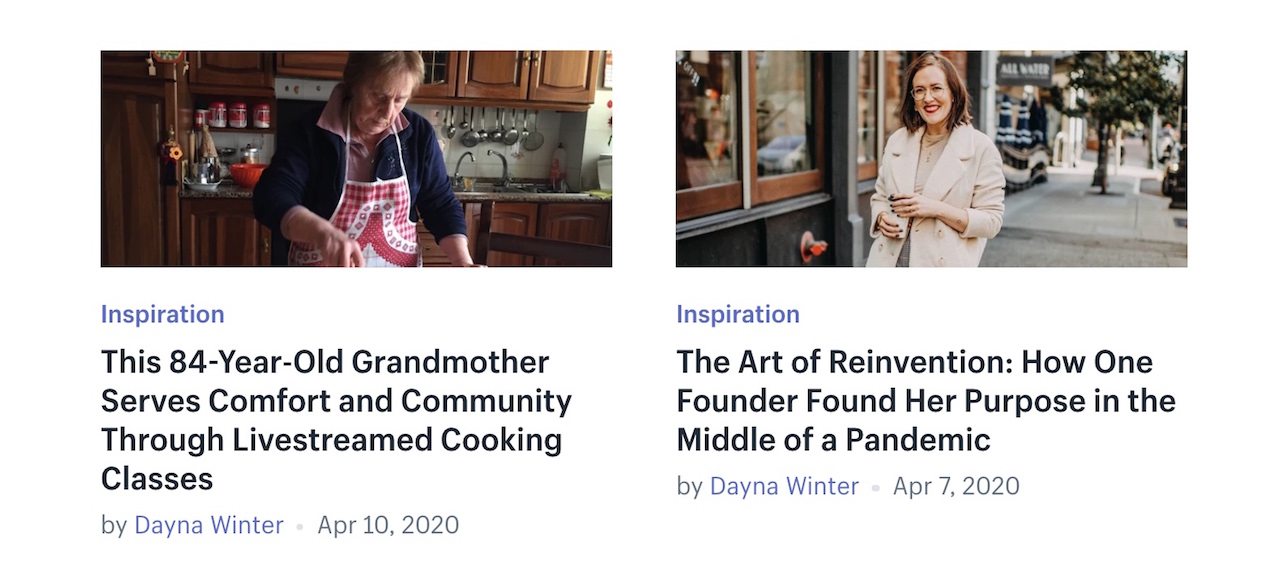1280x587 pixels.
Task: Open the 84-Year-Old Grandmother article title
Action: [x=337, y=420]
